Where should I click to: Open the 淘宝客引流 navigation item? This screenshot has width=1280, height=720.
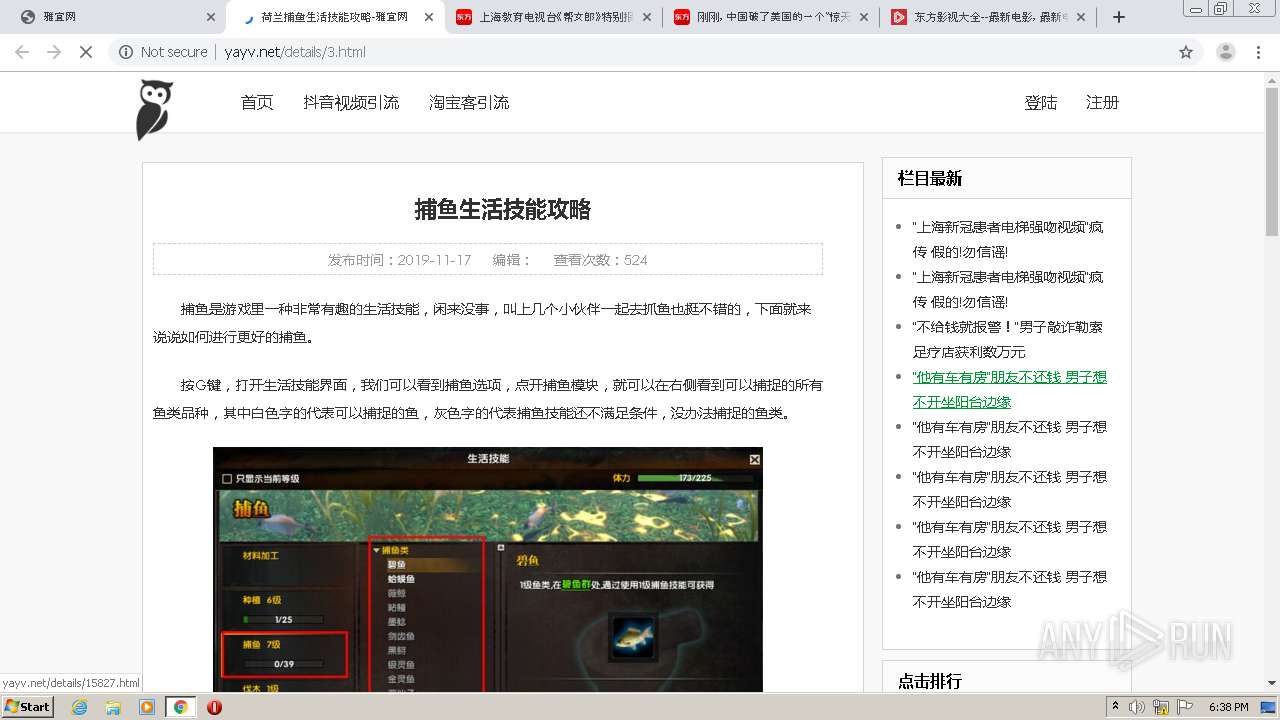(x=469, y=102)
